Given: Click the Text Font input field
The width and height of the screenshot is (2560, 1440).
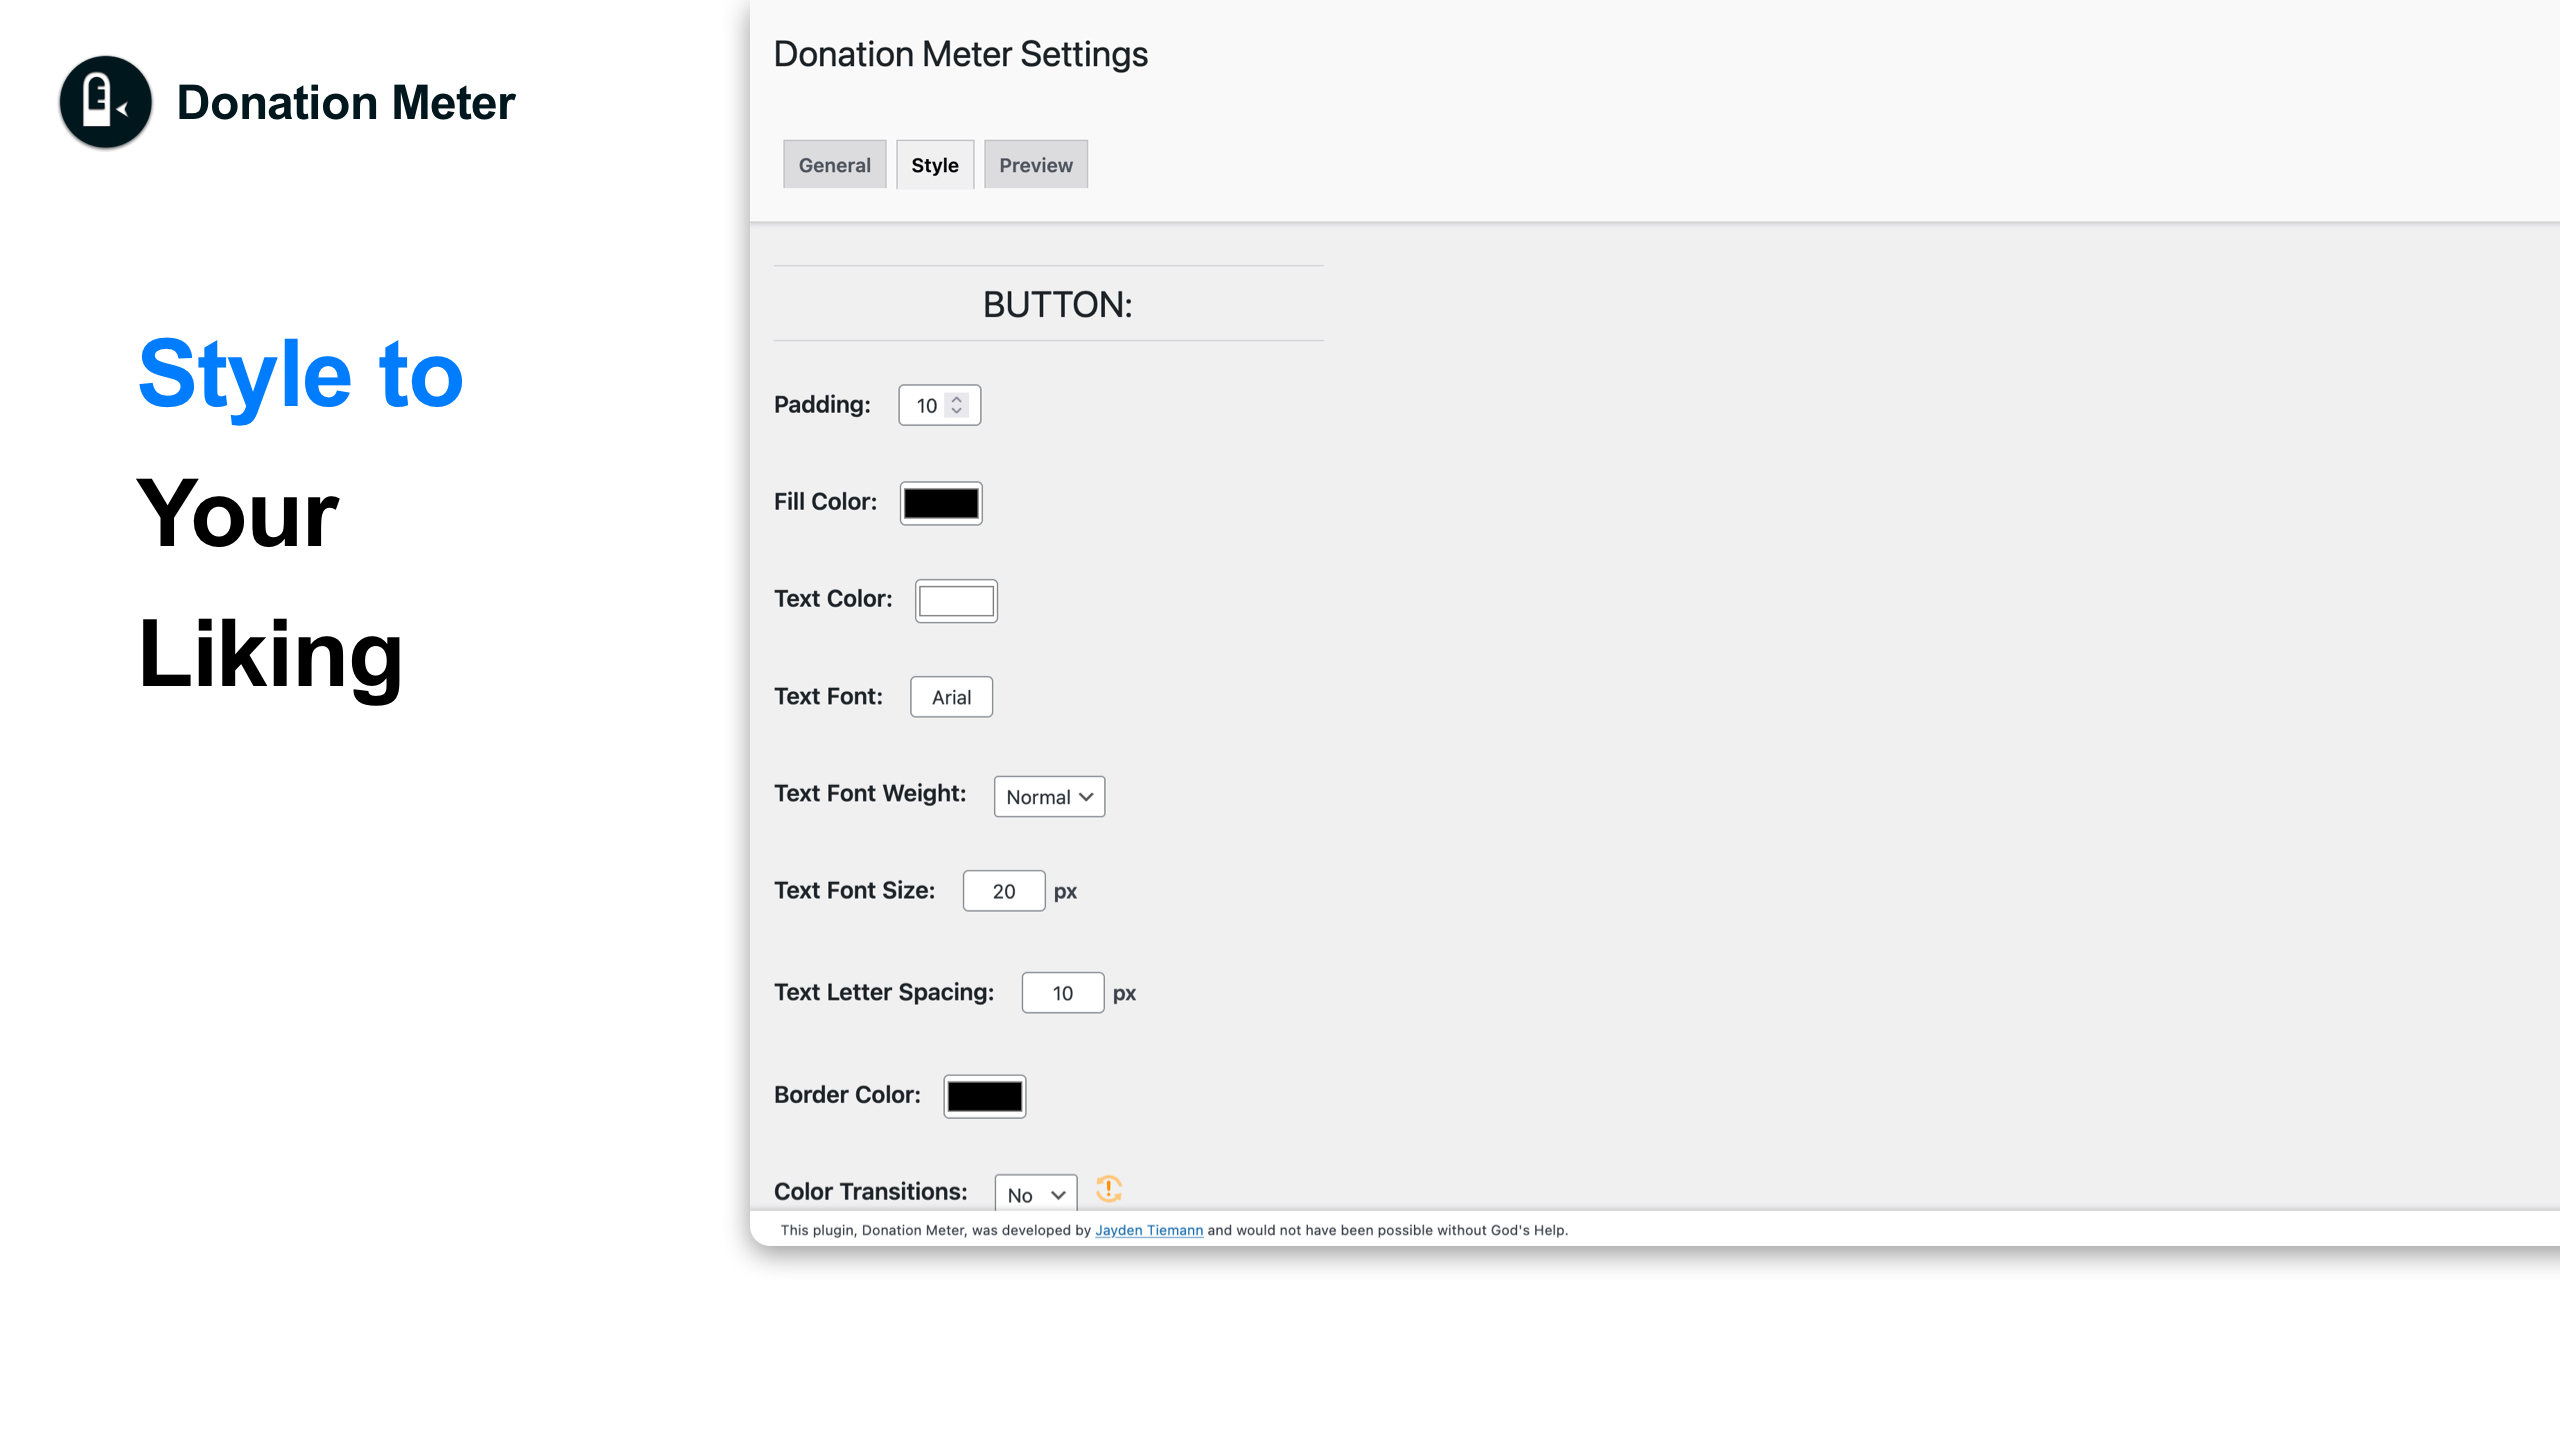Looking at the screenshot, I should tap(950, 697).
